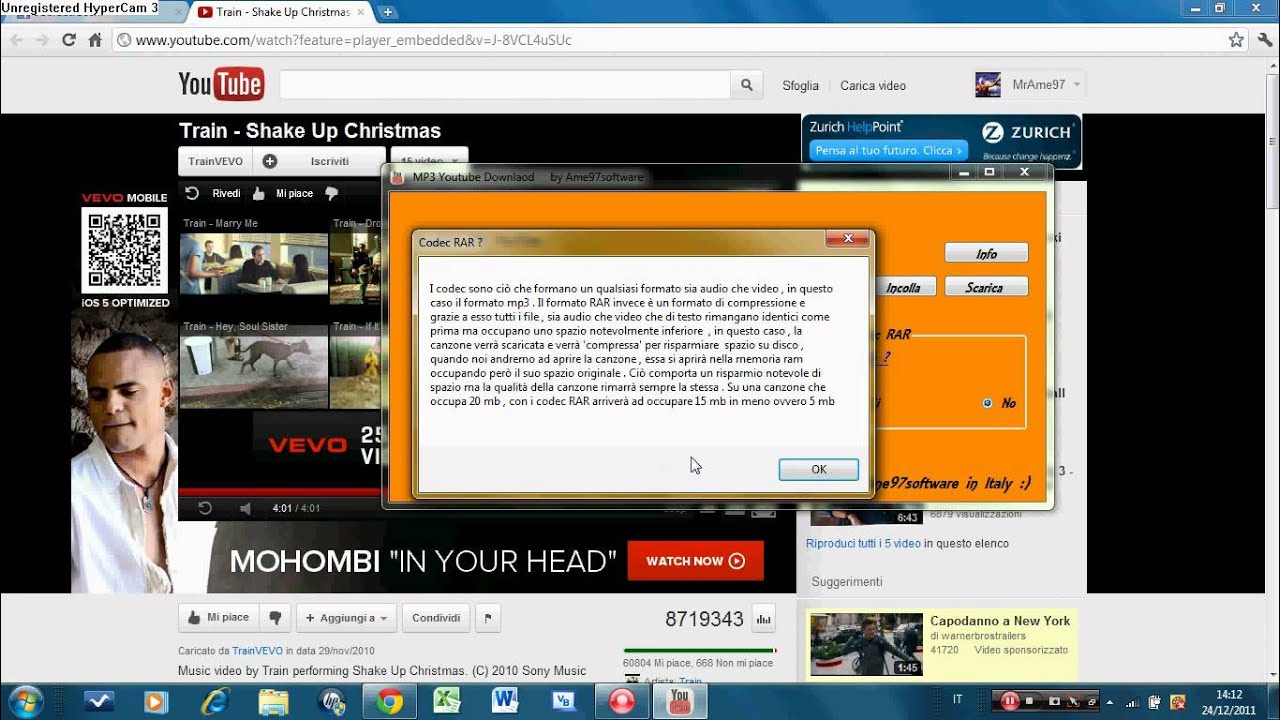Viewport: 1280px width, 720px height.
Task: Click Riproduci tutti i 5 video link
Action: click(864, 544)
